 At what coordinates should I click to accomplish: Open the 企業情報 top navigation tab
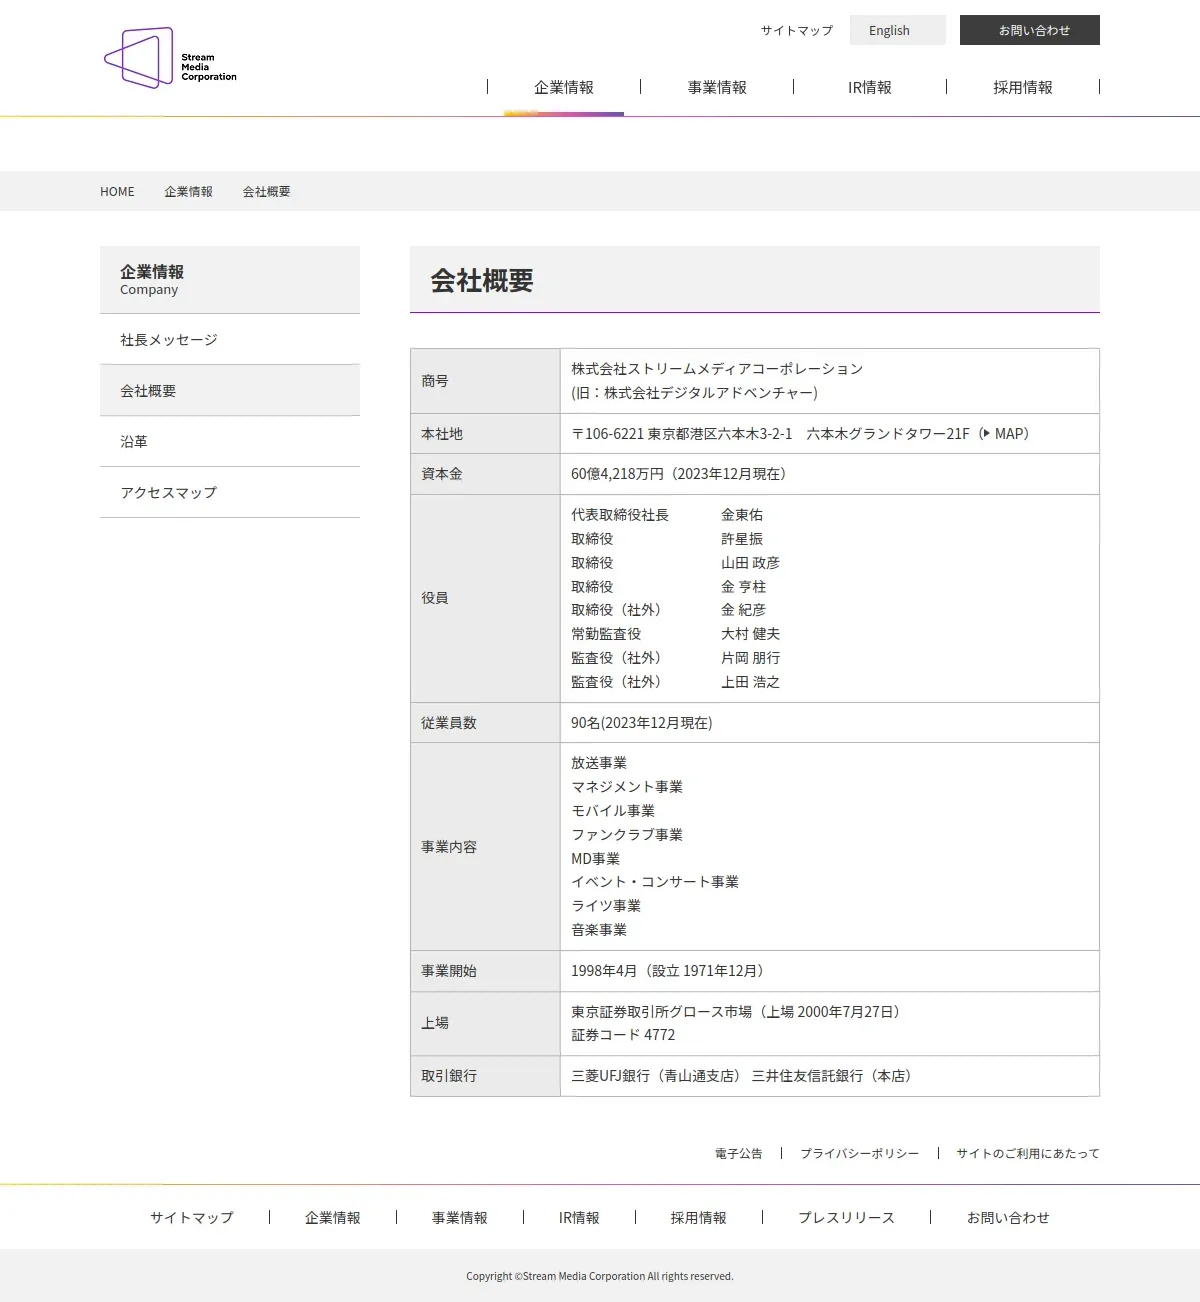click(x=564, y=87)
